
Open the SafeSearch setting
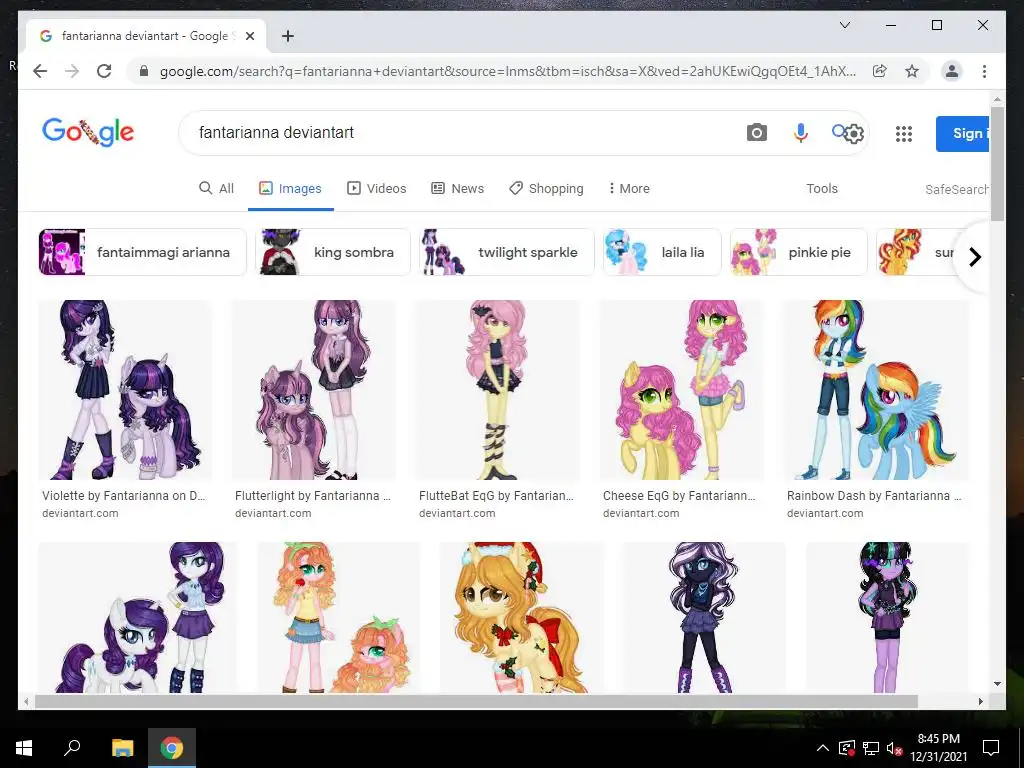point(957,189)
